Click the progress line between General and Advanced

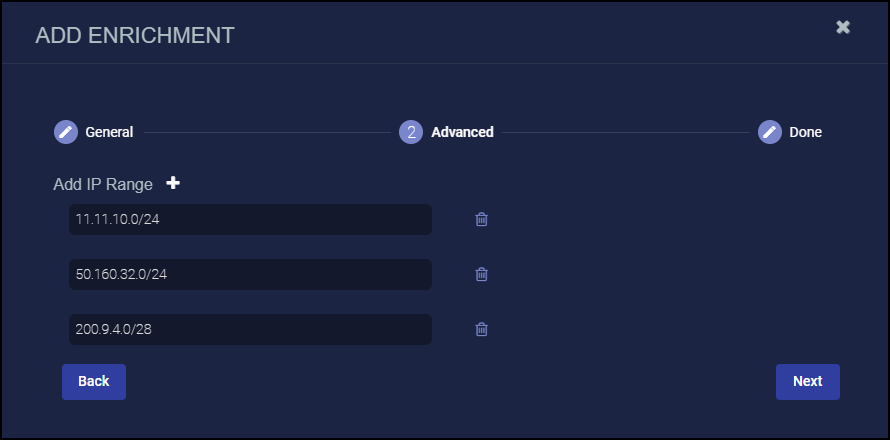point(265,132)
